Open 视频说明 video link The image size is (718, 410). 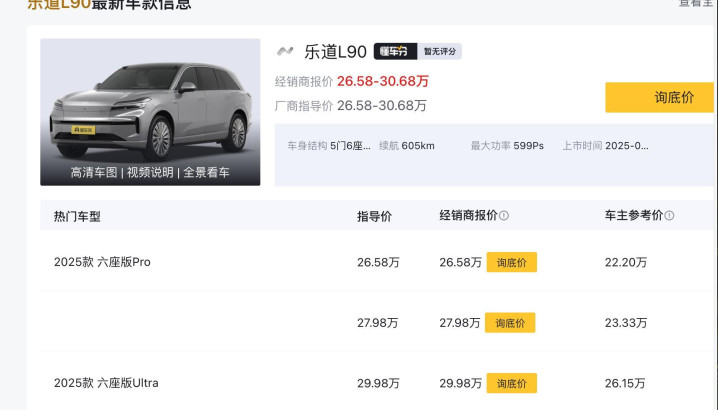(150, 172)
